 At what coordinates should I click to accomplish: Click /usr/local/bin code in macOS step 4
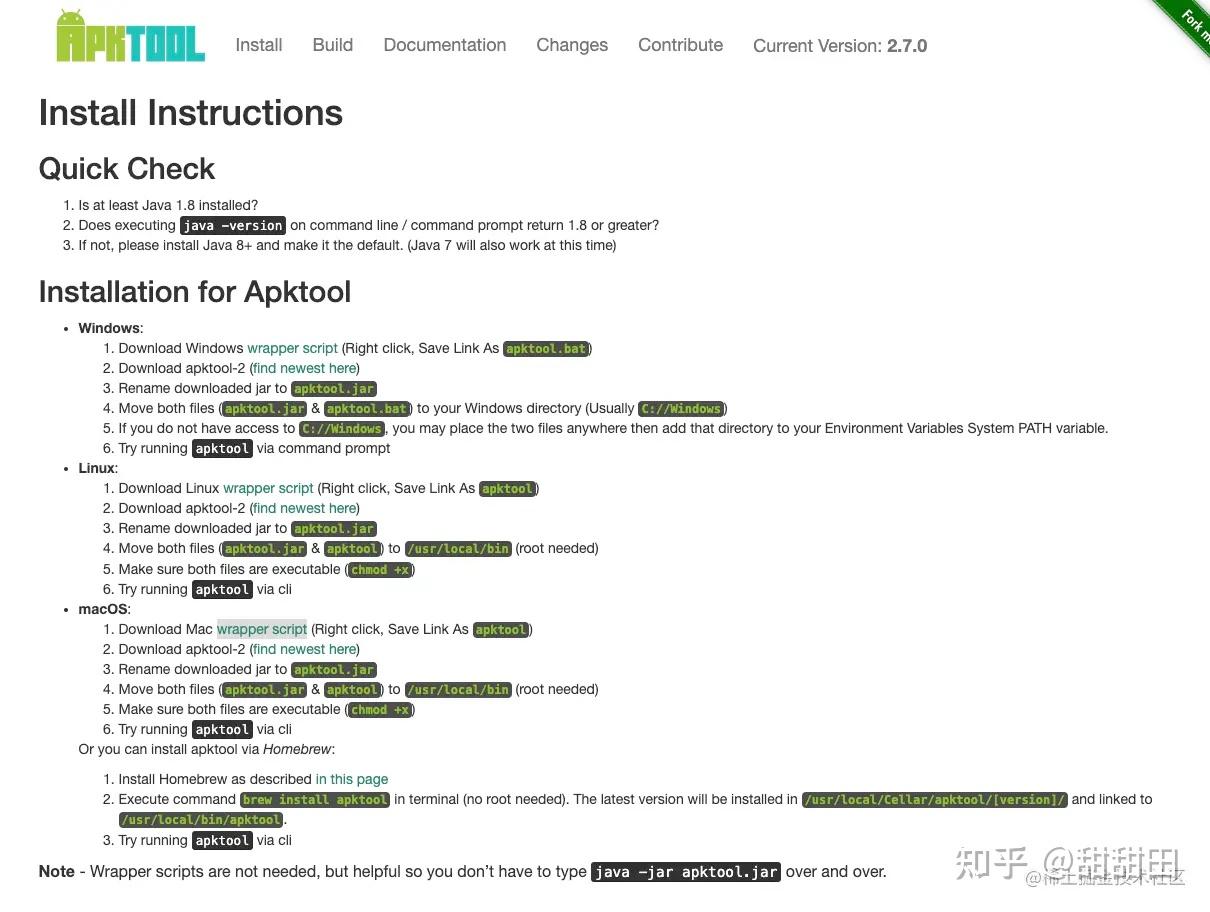458,690
